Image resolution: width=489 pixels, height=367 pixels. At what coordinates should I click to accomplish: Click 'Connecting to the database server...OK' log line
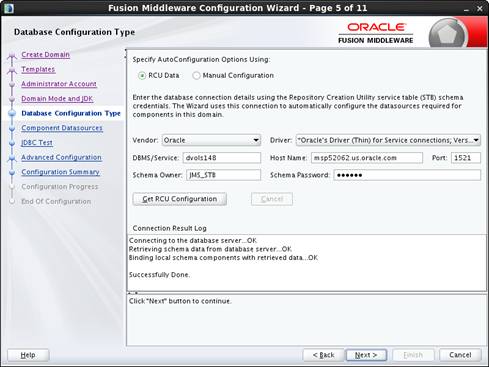pyautogui.click(x=193, y=240)
